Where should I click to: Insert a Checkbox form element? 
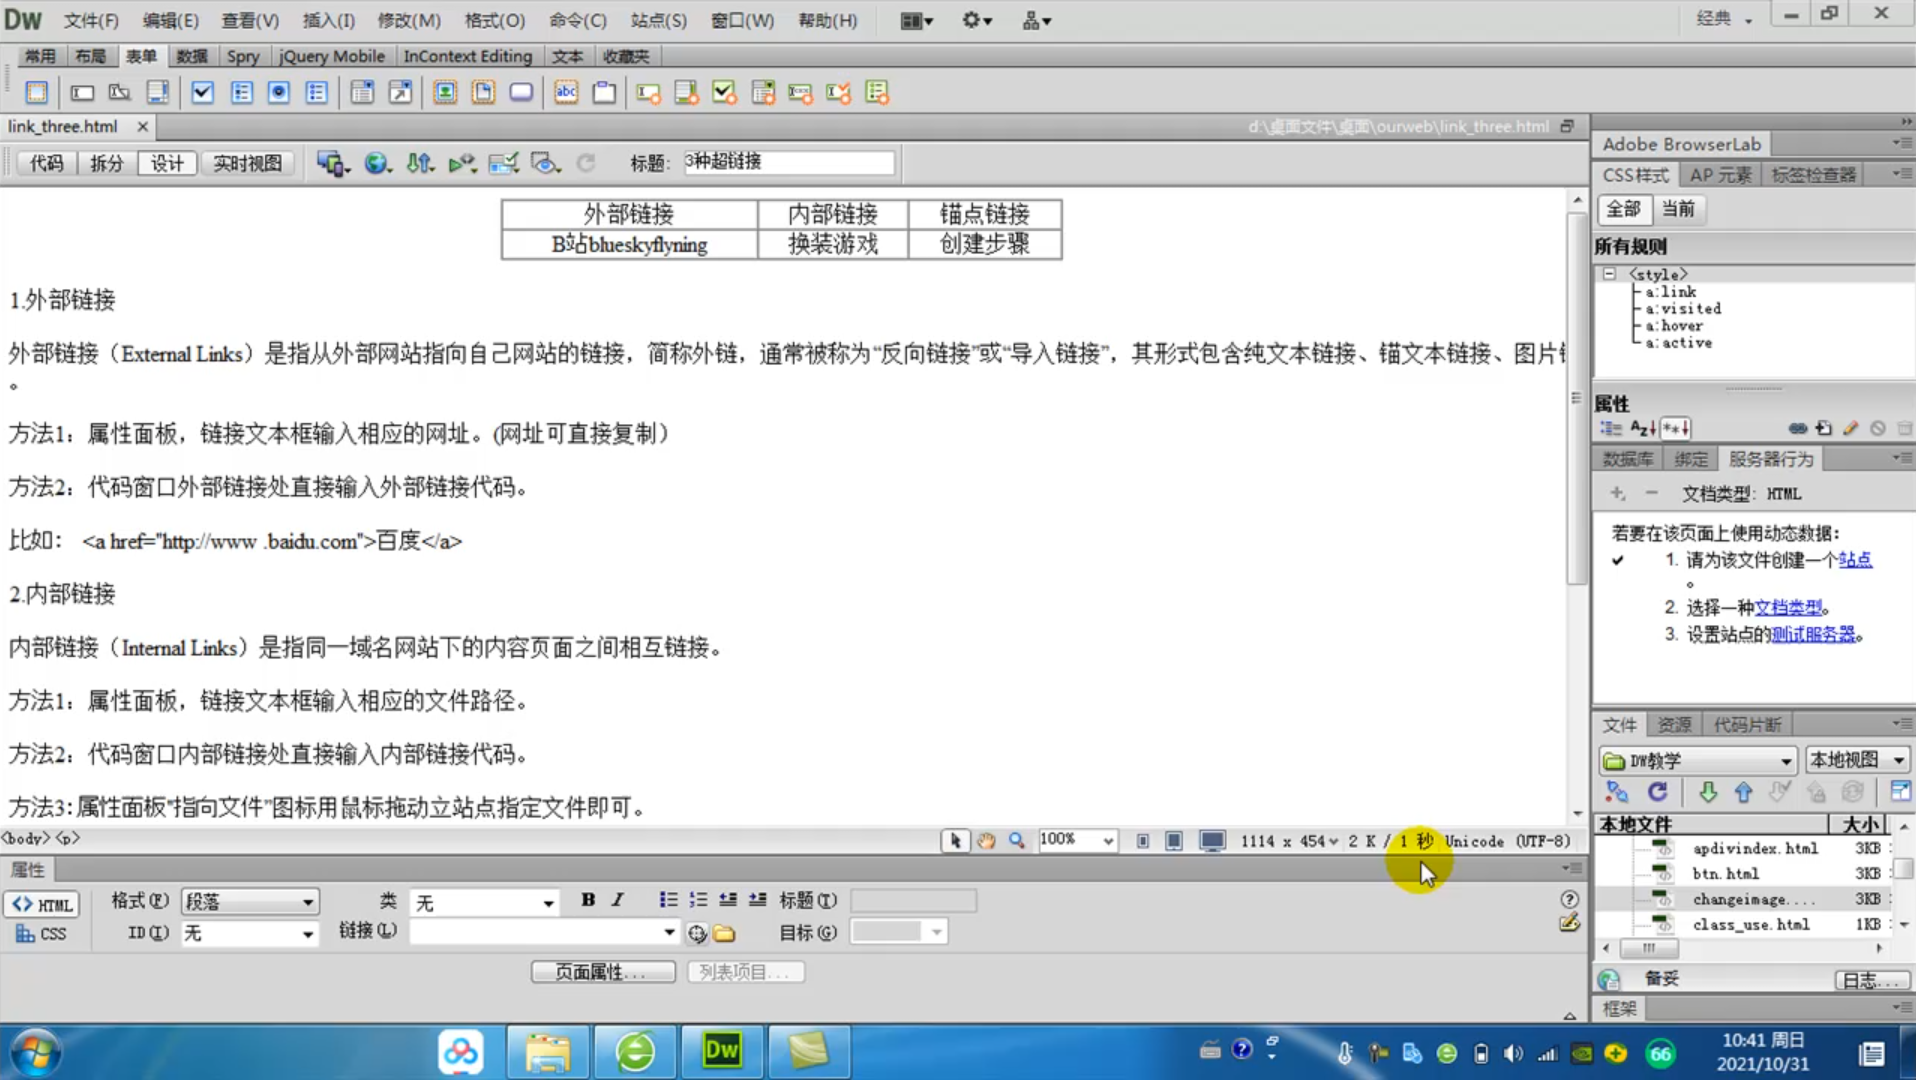[203, 93]
